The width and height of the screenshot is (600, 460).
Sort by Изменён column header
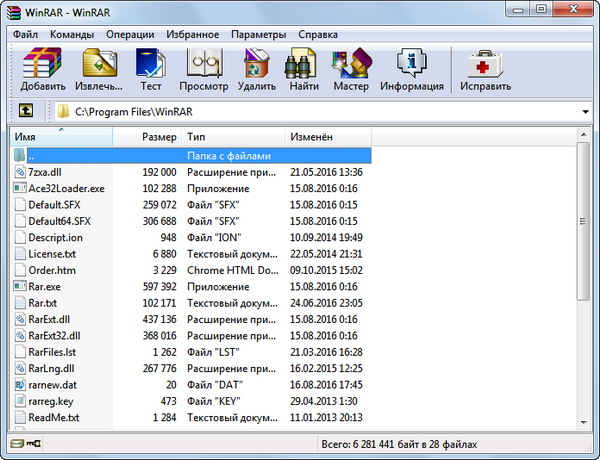click(x=311, y=136)
